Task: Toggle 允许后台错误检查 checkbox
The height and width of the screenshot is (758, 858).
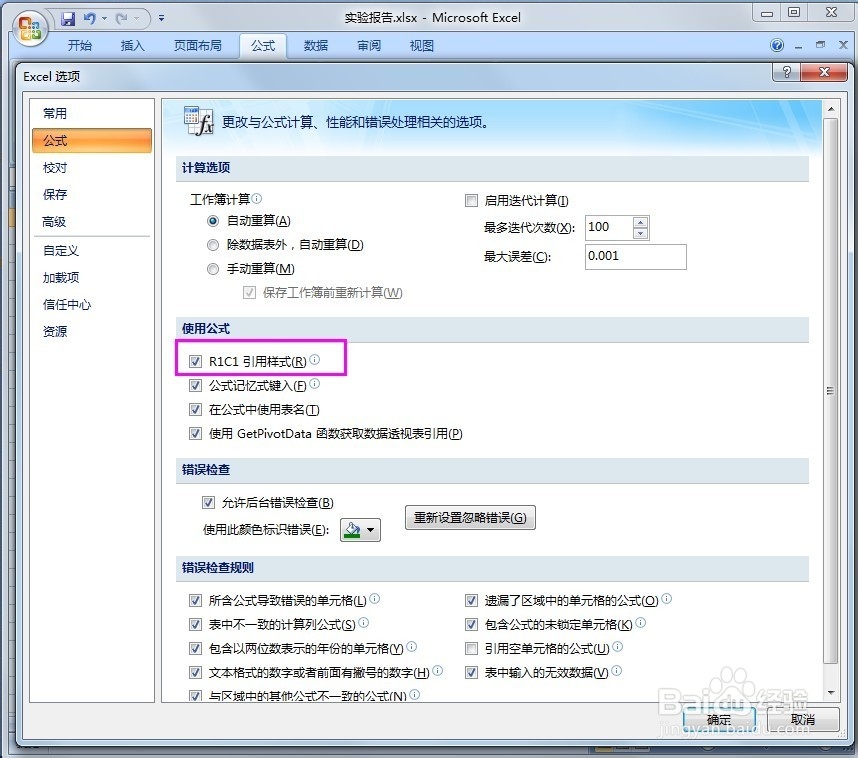Action: tap(208, 502)
